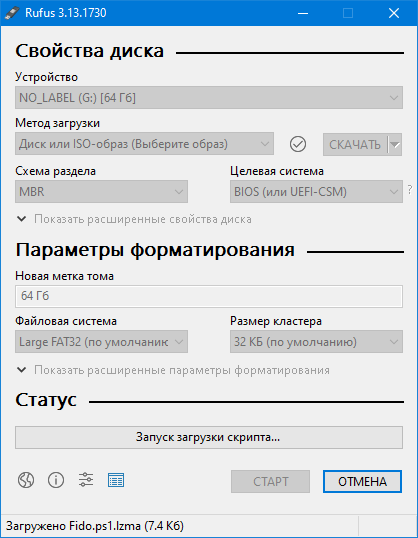The width and height of the screenshot is (418, 538).
Task: Open the split arrow beside СКАЧАТЬ
Action: point(395,144)
